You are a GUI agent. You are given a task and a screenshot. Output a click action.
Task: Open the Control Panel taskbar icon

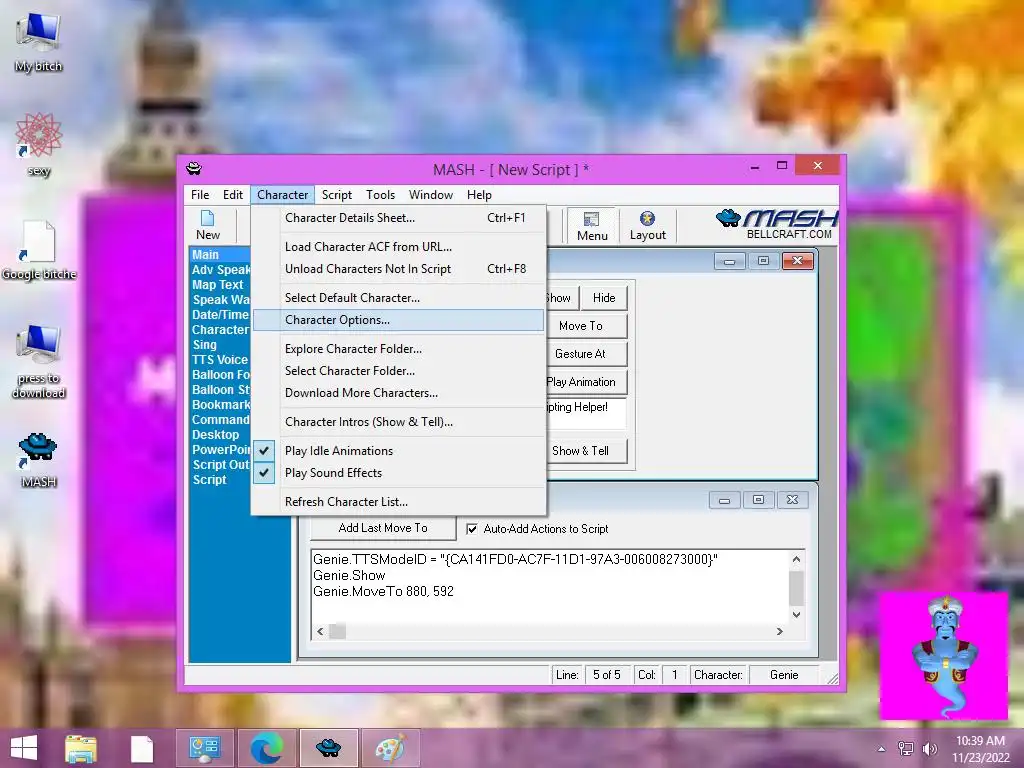click(x=205, y=748)
